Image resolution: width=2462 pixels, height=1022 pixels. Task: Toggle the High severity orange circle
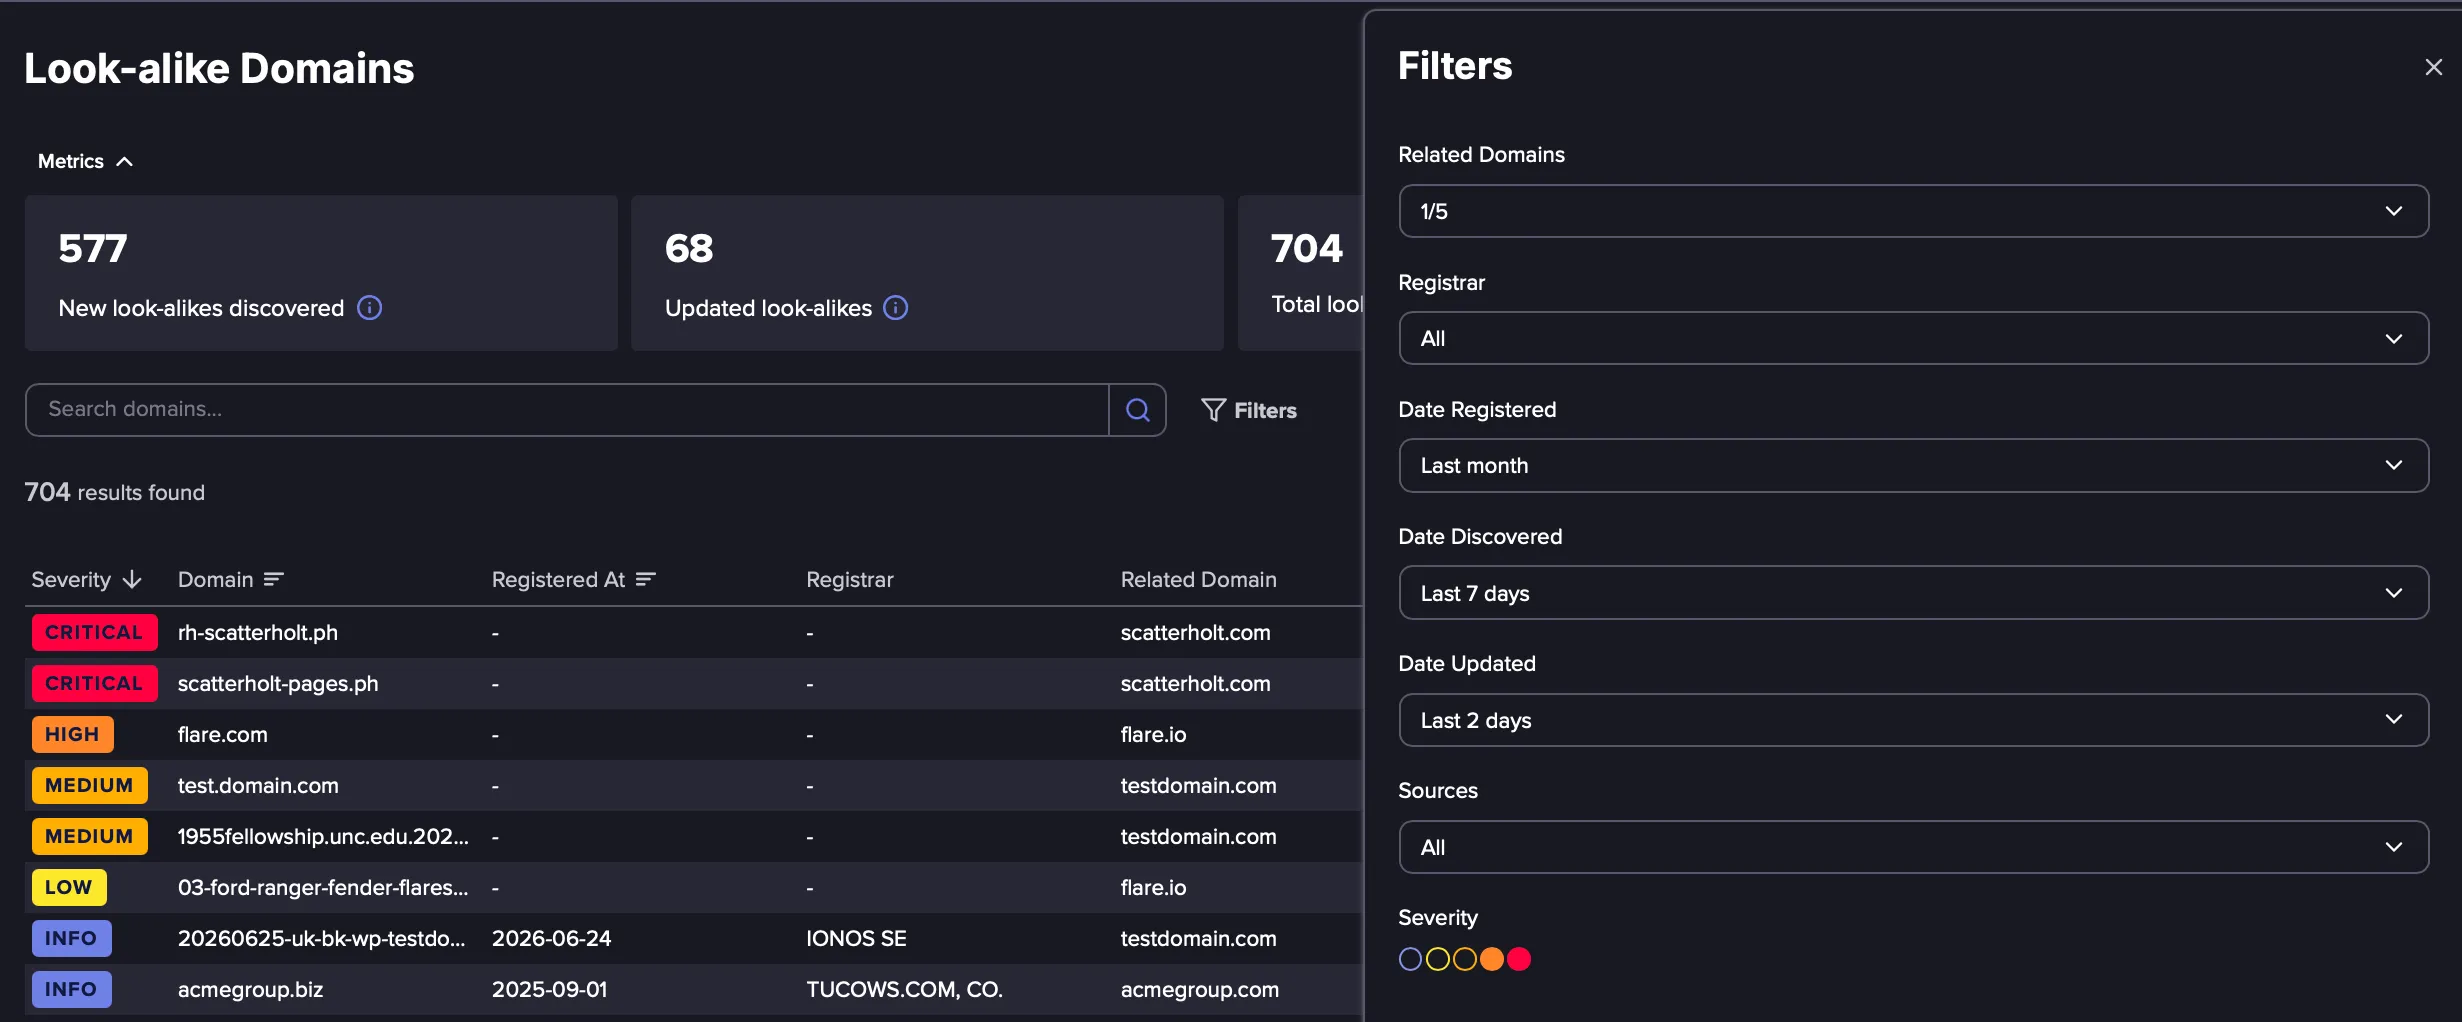pos(1491,960)
